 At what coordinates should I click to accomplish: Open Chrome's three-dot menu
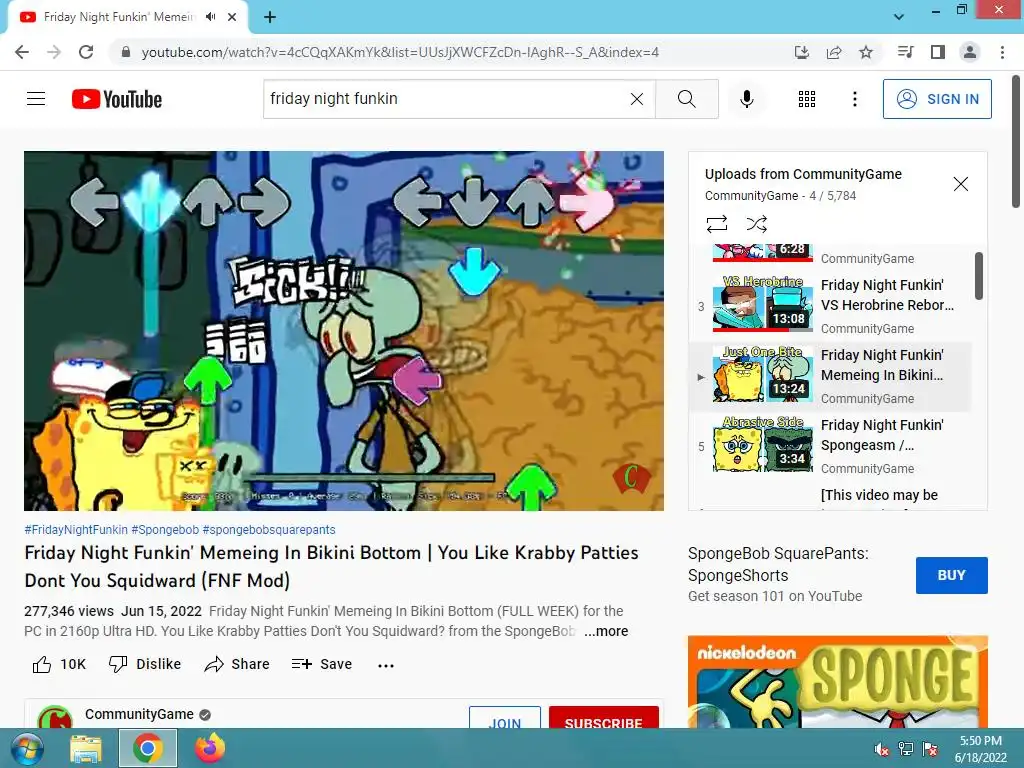[x=1002, y=52]
